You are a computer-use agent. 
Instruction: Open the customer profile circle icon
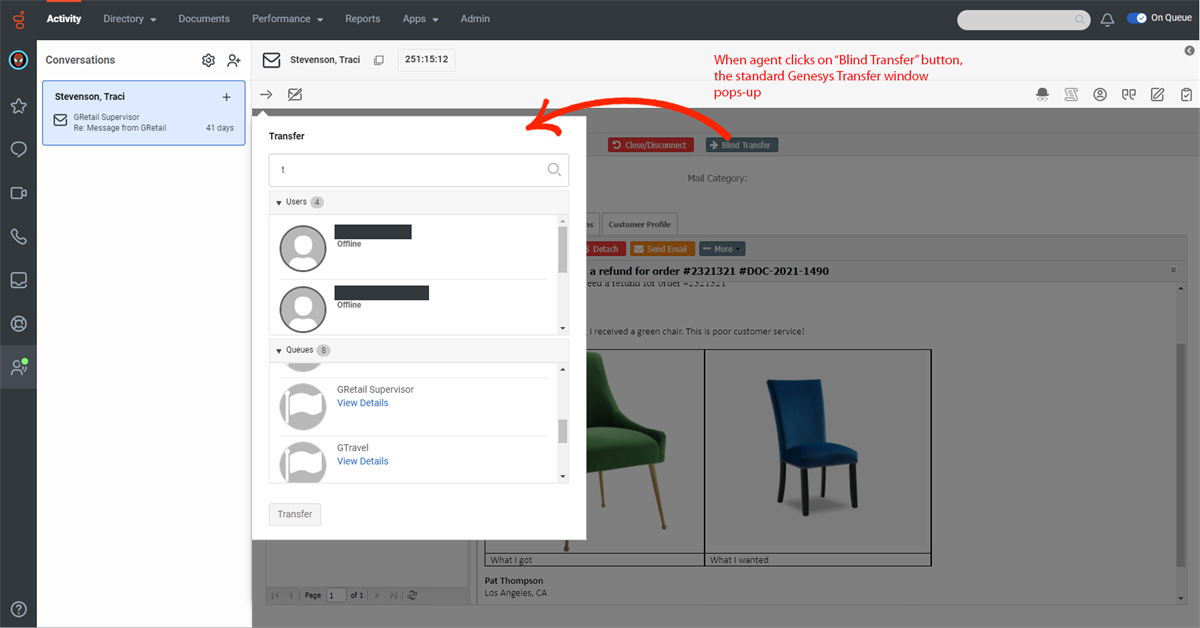click(x=1100, y=95)
